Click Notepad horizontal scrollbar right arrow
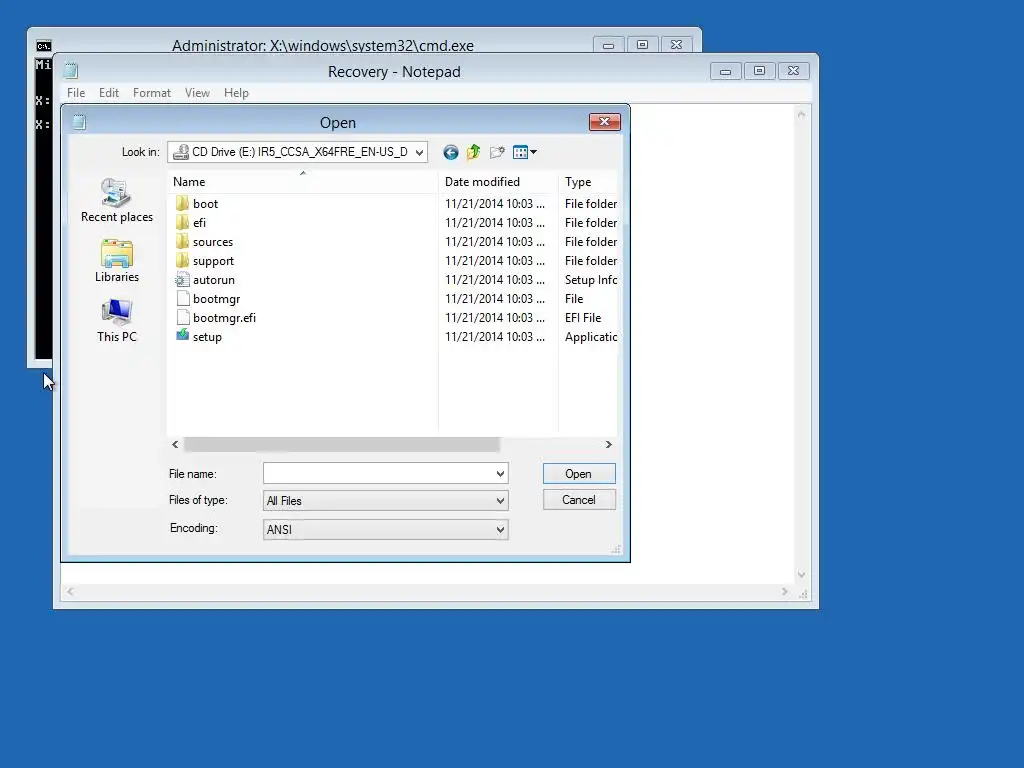This screenshot has height=768, width=1024. [784, 592]
